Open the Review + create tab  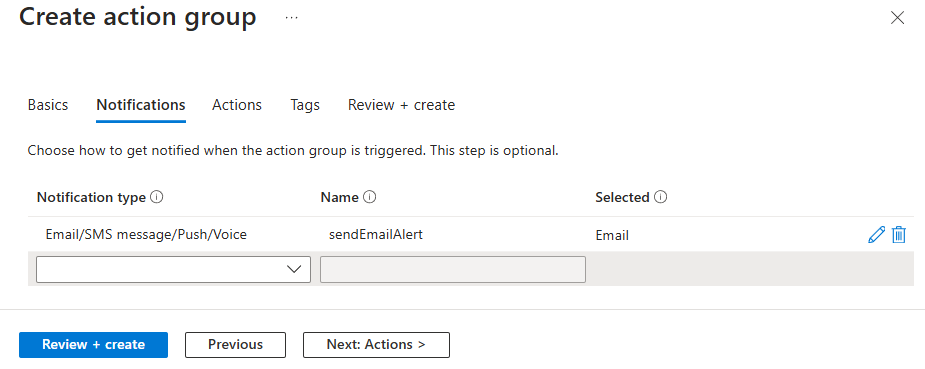(401, 105)
